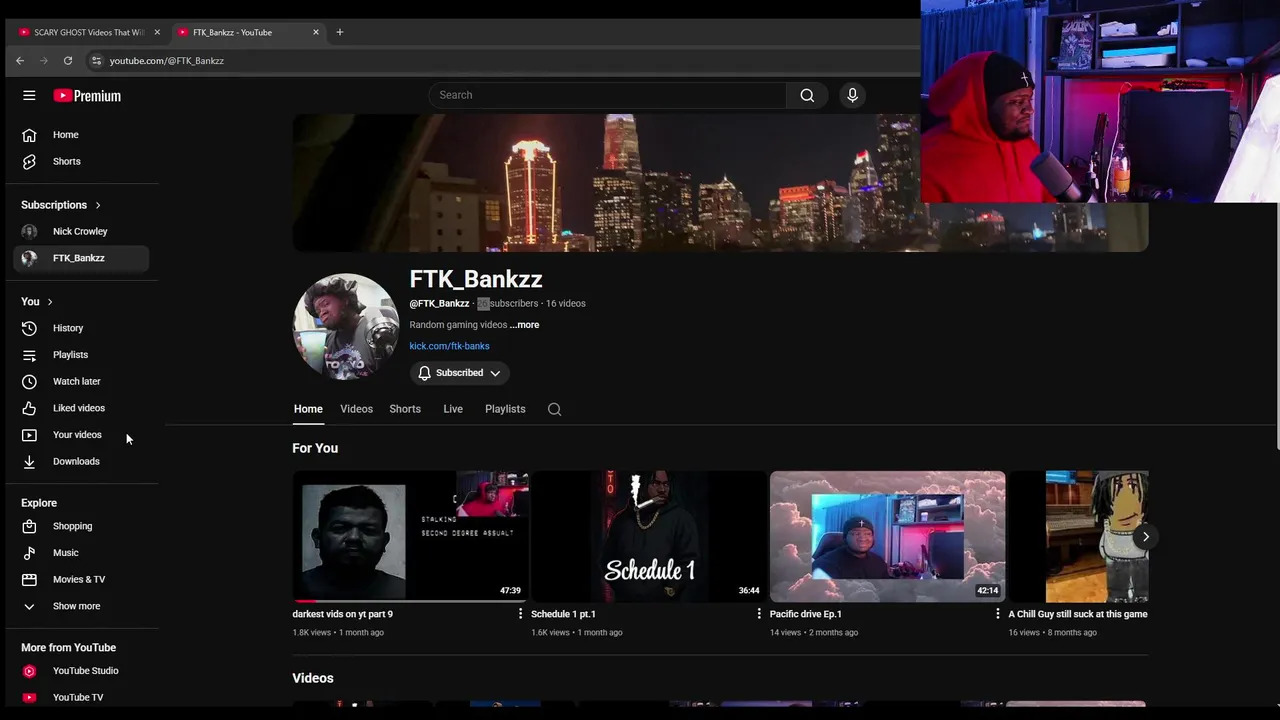Open Pacific drive Ep.1 video title

(806, 614)
